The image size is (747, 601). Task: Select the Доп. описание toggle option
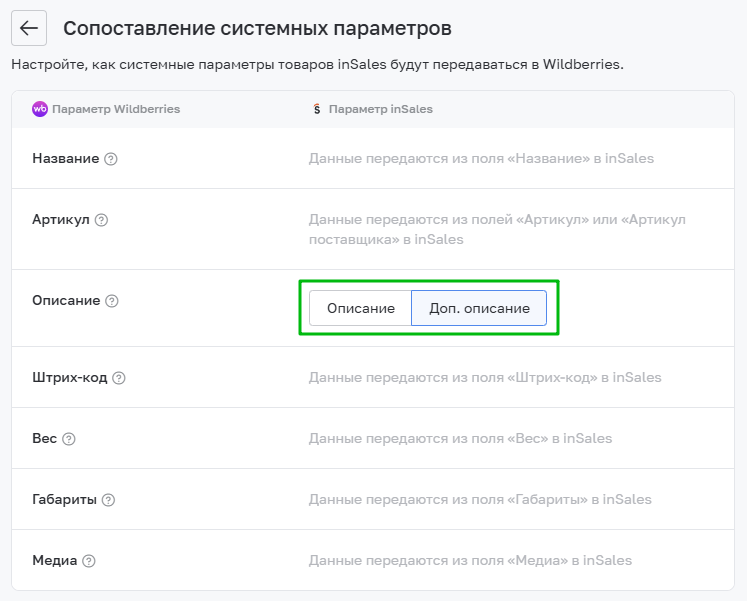tap(479, 308)
